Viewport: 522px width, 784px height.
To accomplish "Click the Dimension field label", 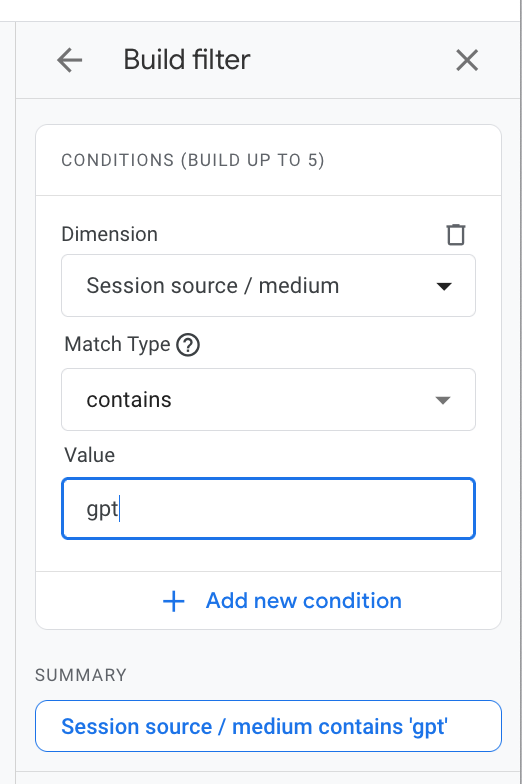I will [110, 234].
